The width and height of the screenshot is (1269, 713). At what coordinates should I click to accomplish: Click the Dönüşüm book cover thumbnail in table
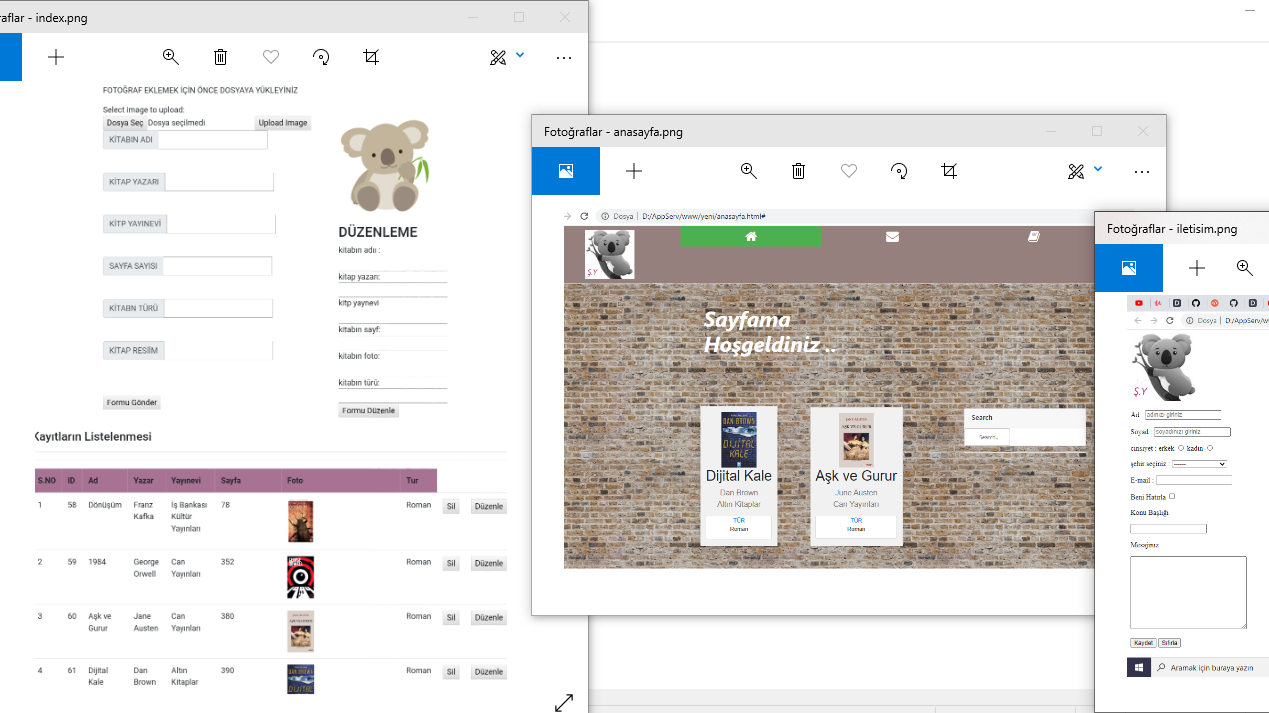point(300,522)
